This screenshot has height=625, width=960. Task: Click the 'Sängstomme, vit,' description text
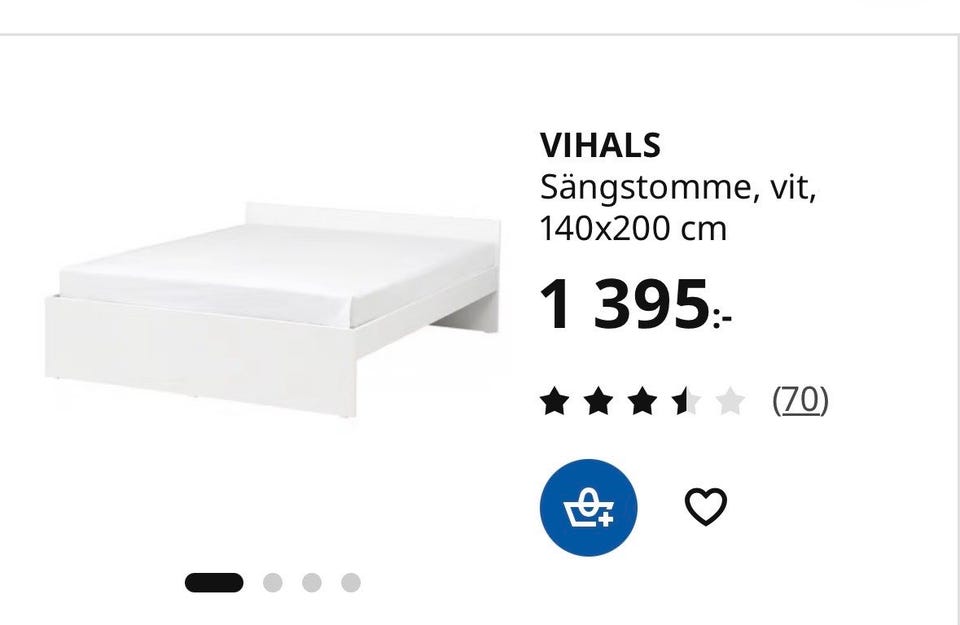pyautogui.click(x=678, y=187)
